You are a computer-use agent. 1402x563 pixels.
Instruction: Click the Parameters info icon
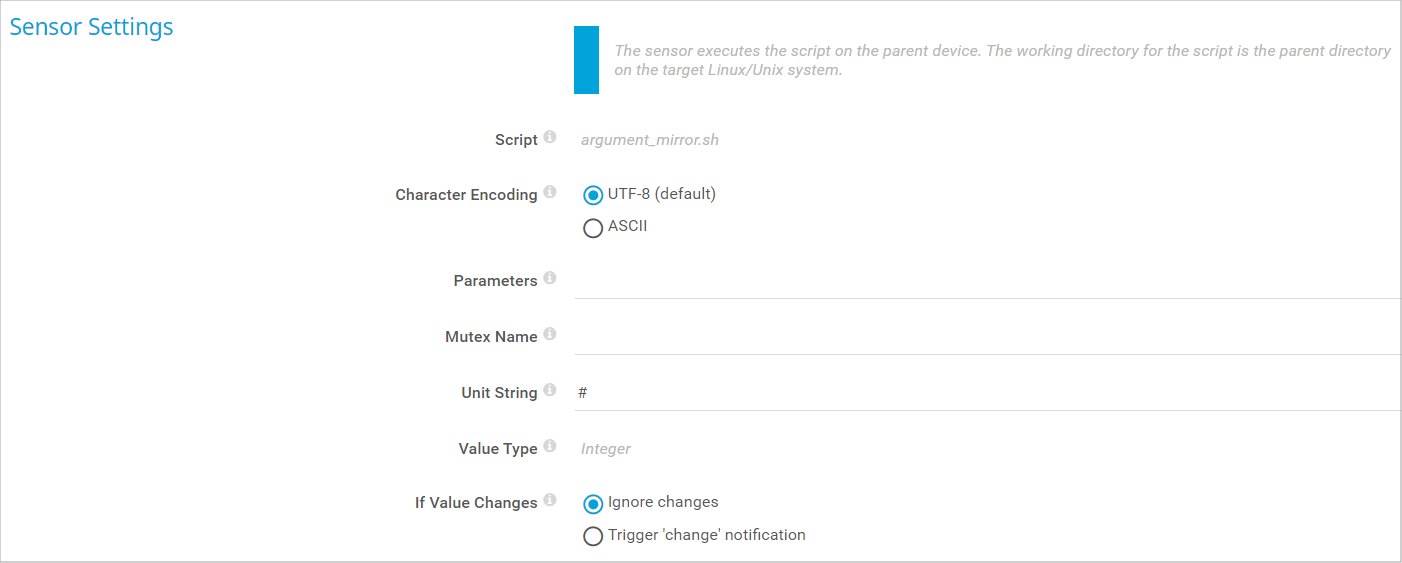(550, 279)
